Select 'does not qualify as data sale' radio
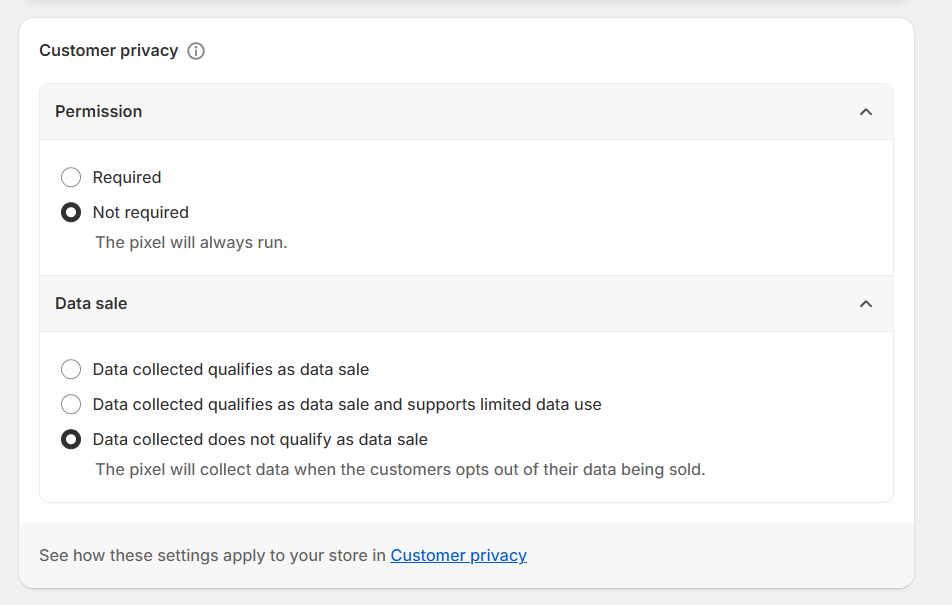 (71, 439)
